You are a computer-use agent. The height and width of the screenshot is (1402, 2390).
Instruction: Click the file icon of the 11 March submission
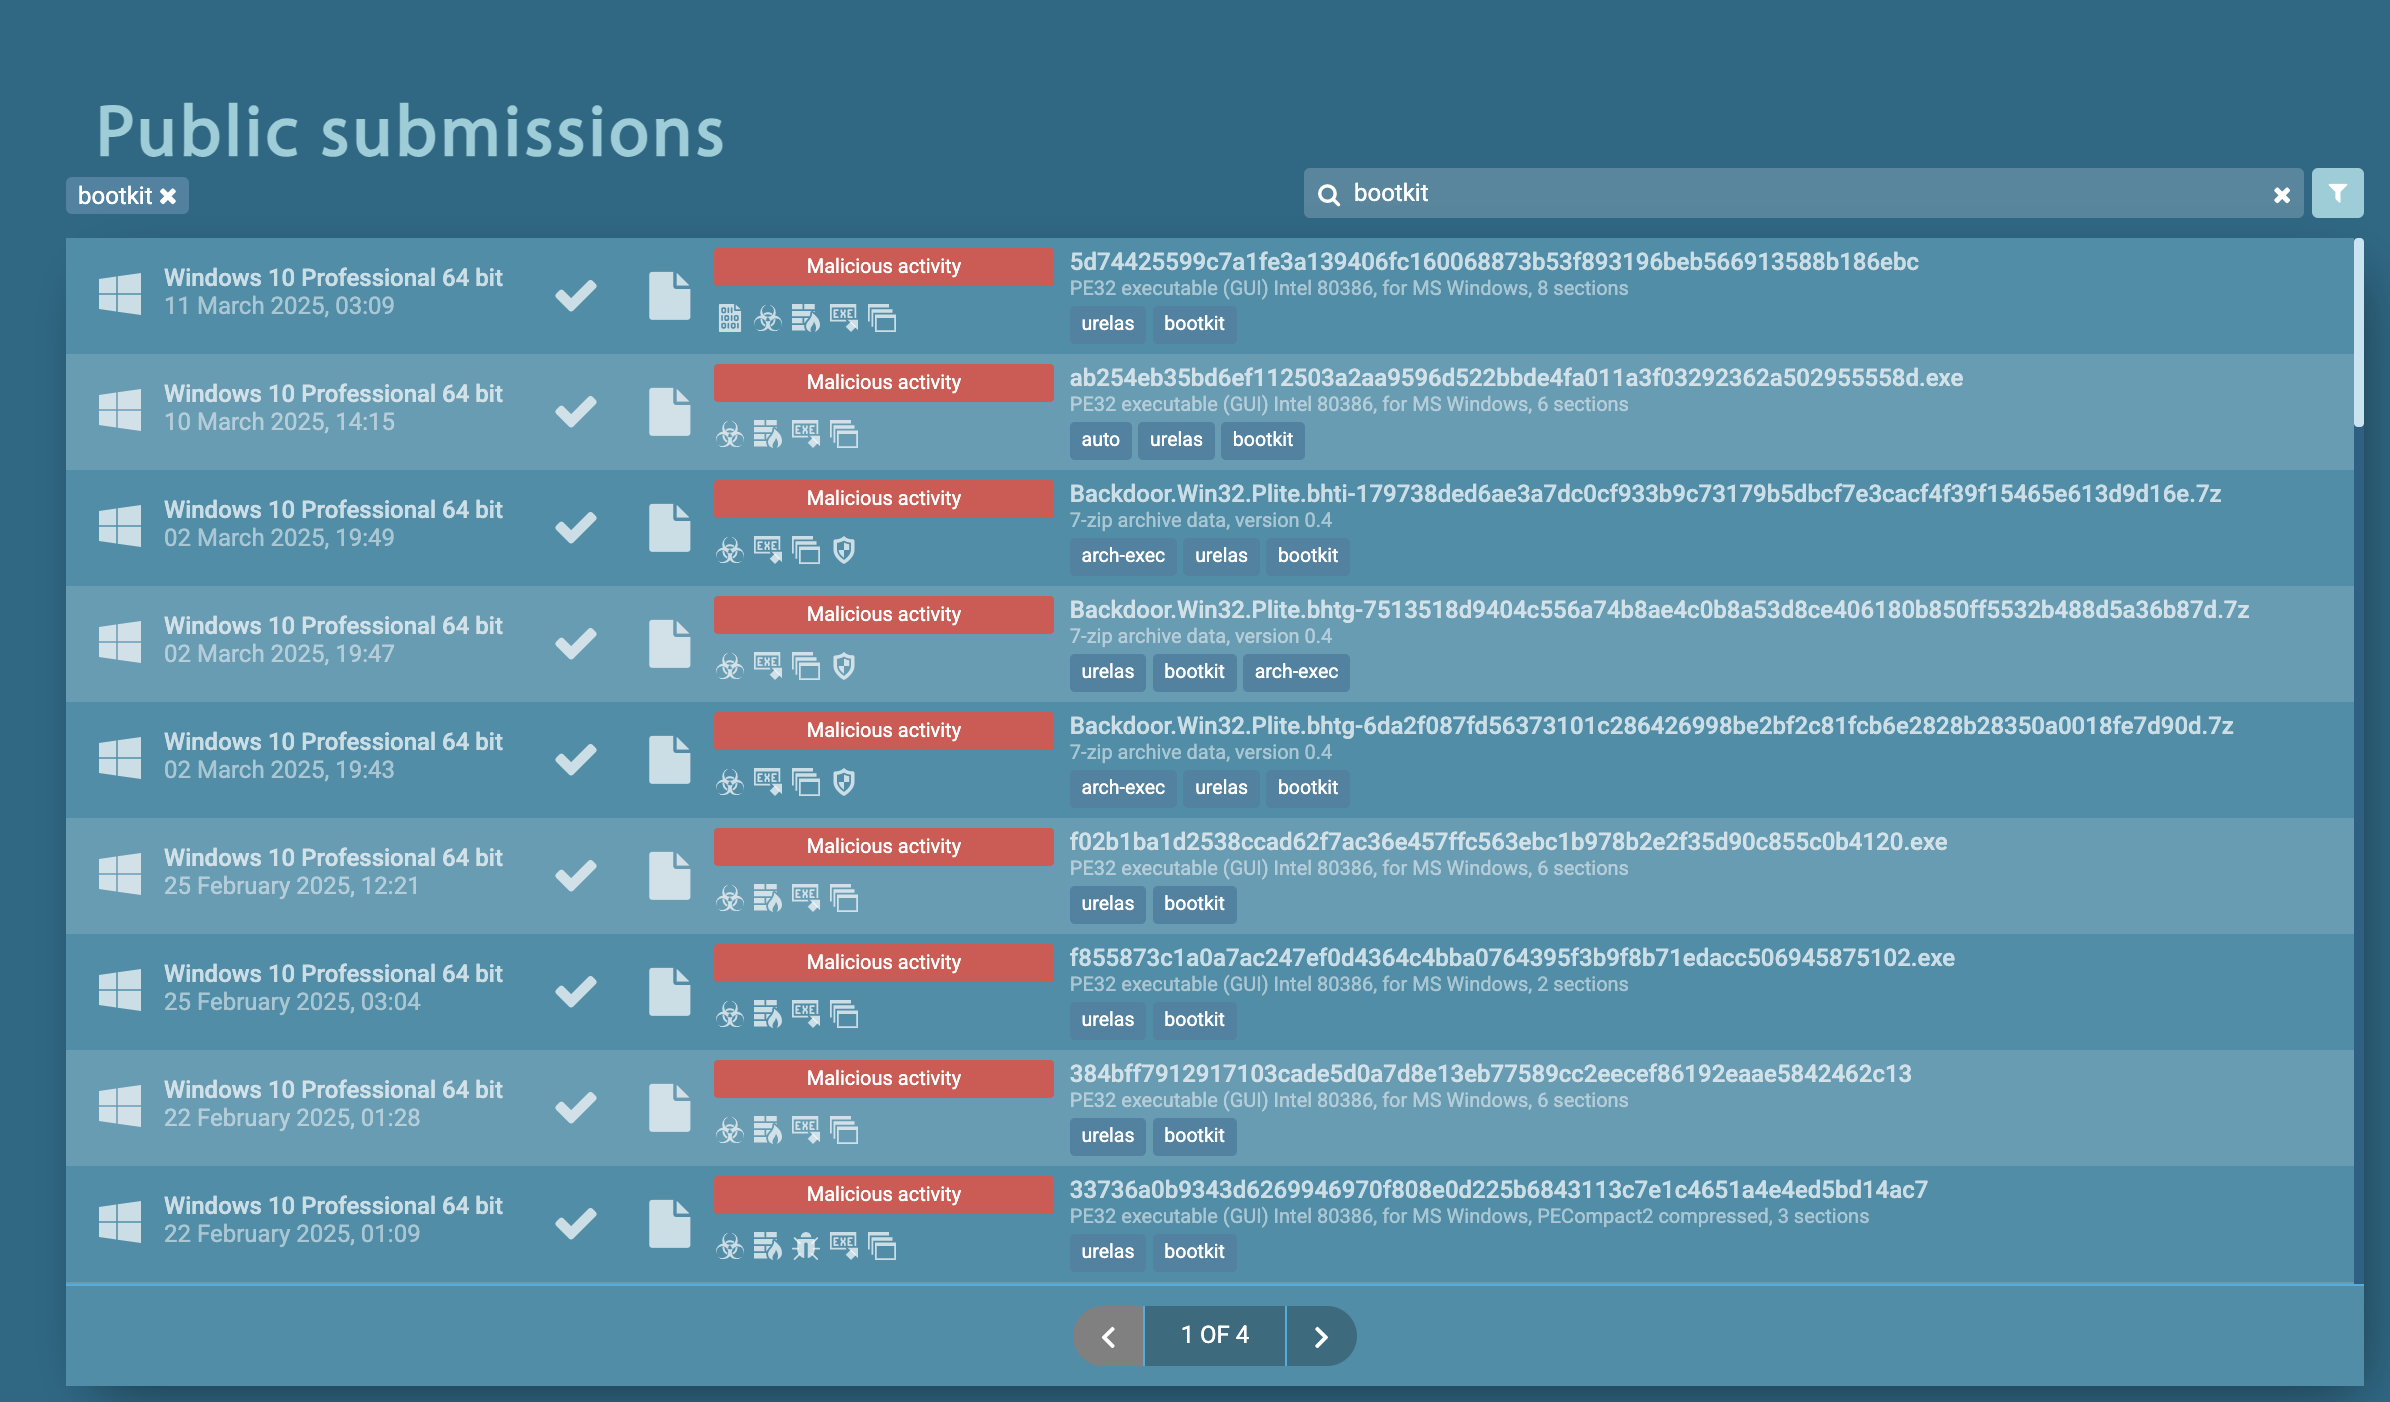pos(669,296)
